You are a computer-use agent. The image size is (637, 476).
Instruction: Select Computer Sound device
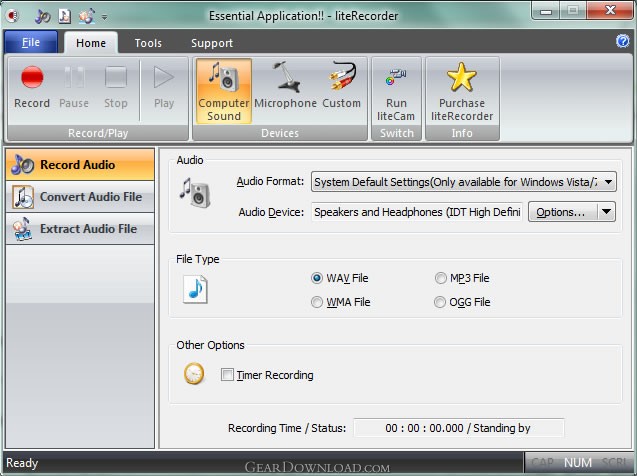(223, 91)
